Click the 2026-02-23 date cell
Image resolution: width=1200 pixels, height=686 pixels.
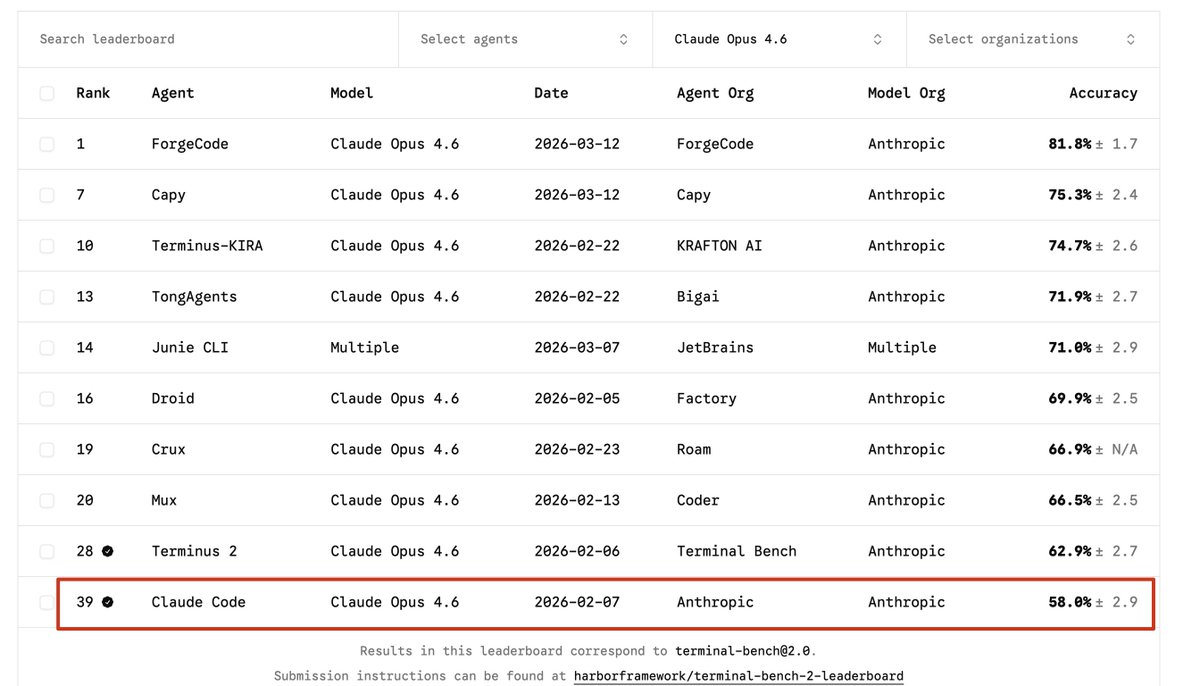(577, 450)
